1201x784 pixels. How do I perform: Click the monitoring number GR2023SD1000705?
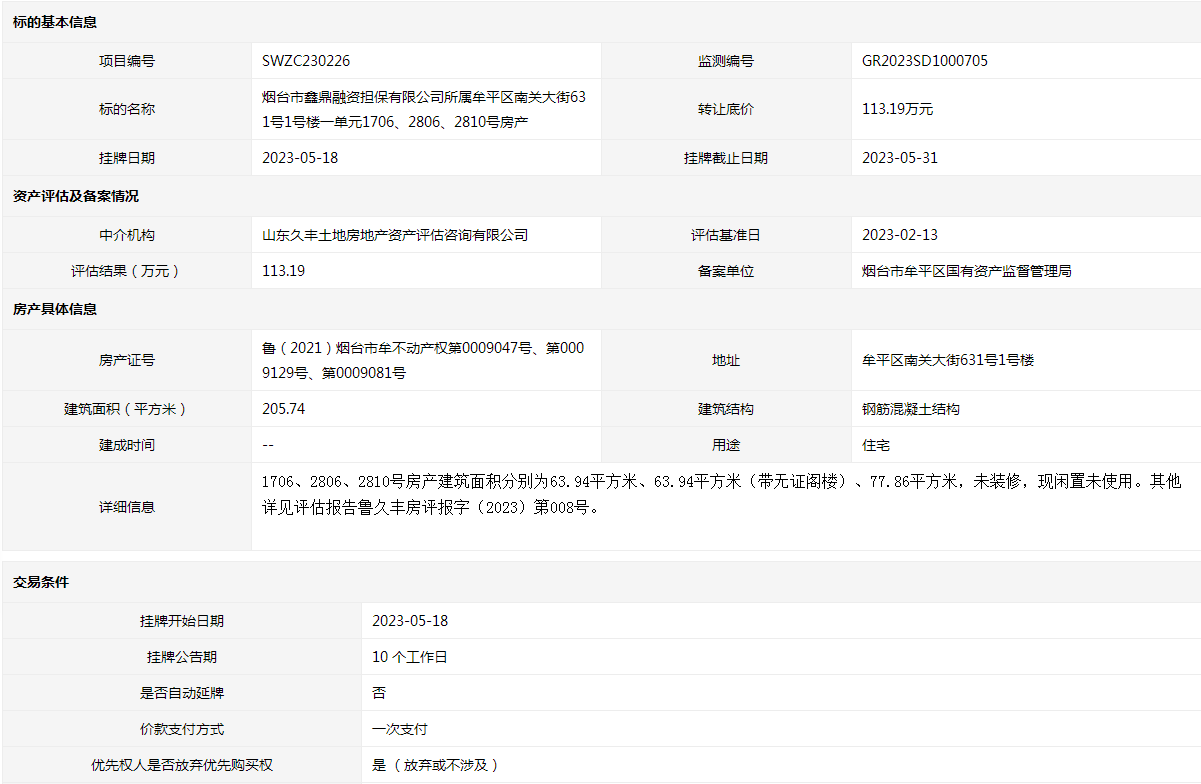click(925, 61)
